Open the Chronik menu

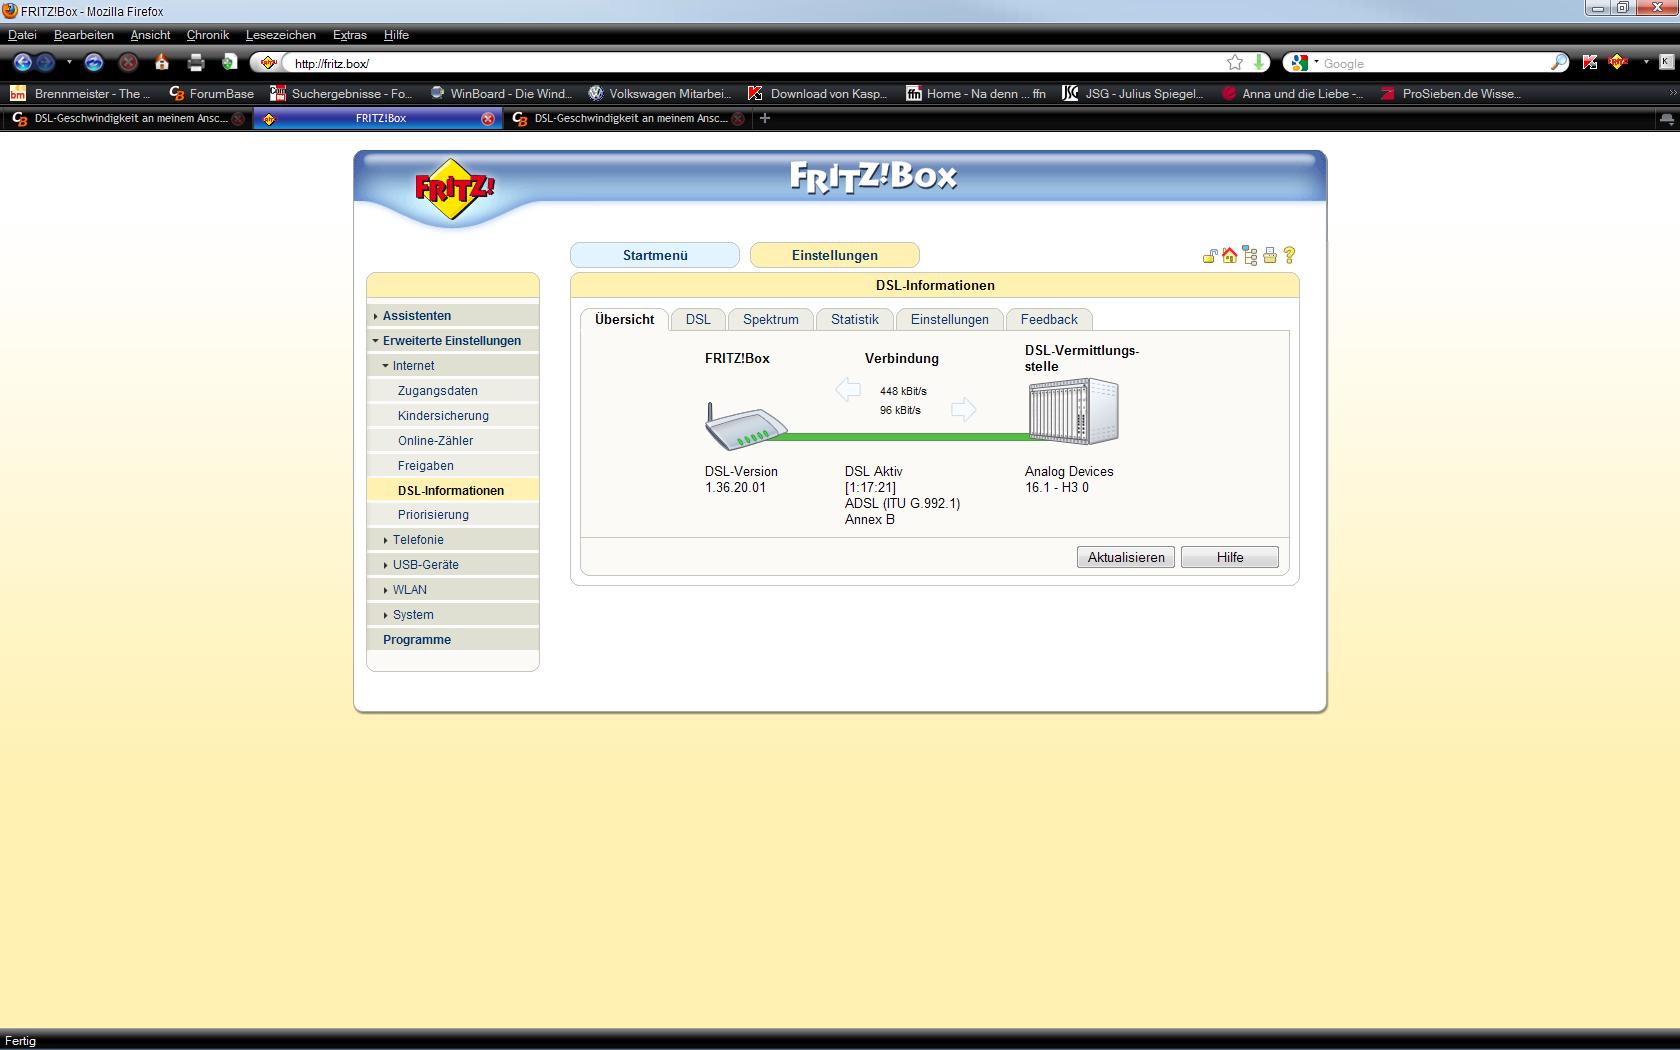208,35
